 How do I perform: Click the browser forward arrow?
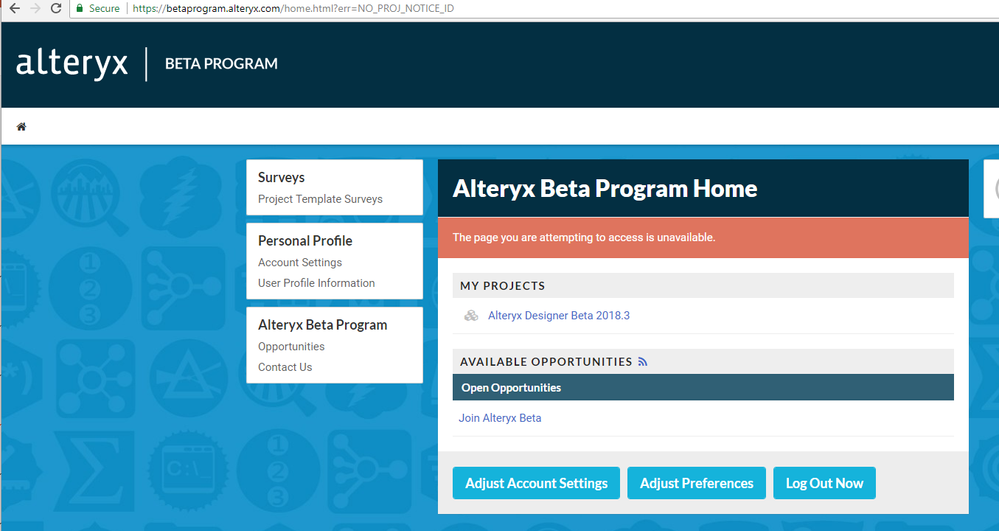35,8
